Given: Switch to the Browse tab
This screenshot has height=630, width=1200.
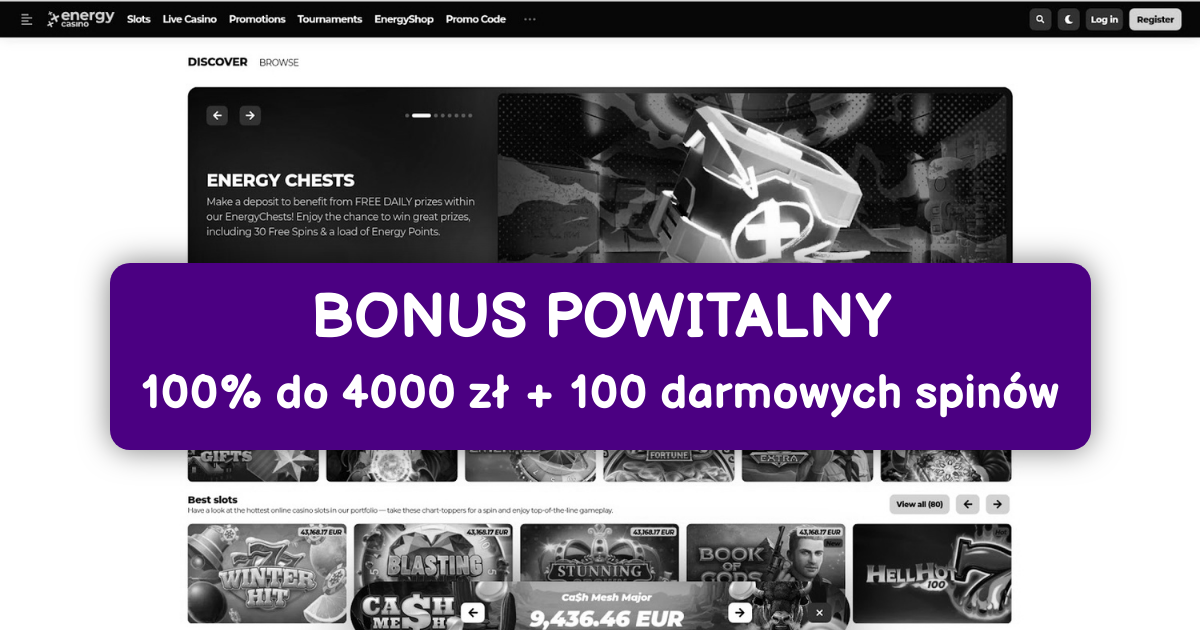Looking at the screenshot, I should tap(279, 62).
